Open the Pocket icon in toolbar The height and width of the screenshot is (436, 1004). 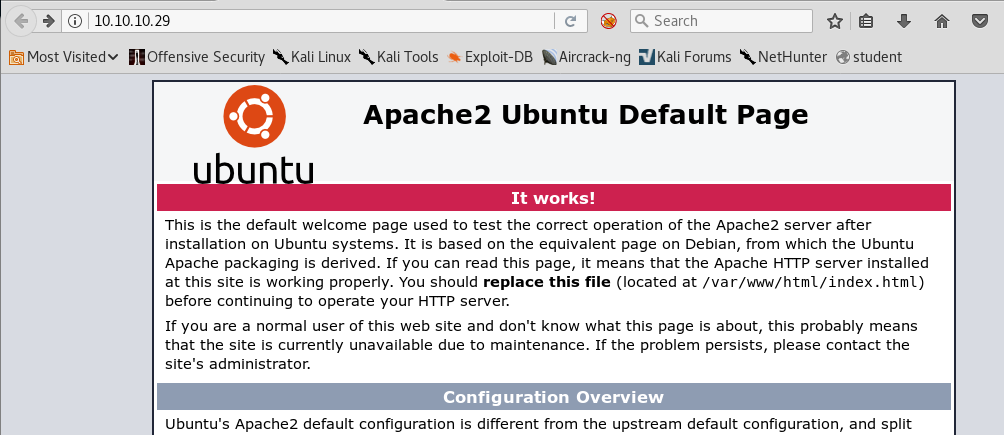[978, 21]
